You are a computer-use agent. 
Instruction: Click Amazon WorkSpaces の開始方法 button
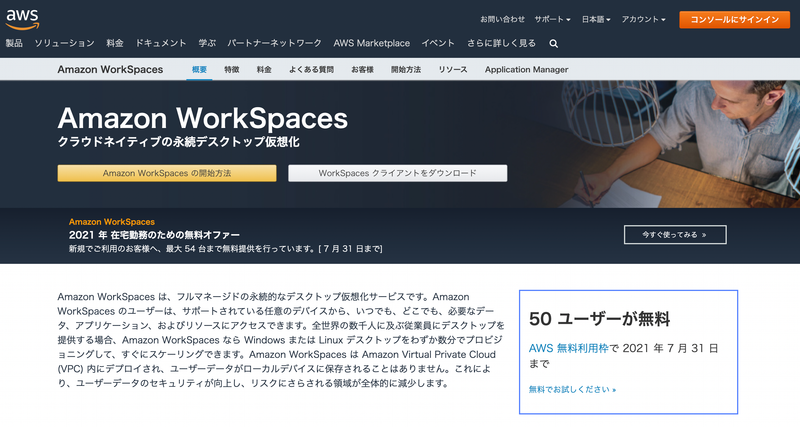click(167, 173)
